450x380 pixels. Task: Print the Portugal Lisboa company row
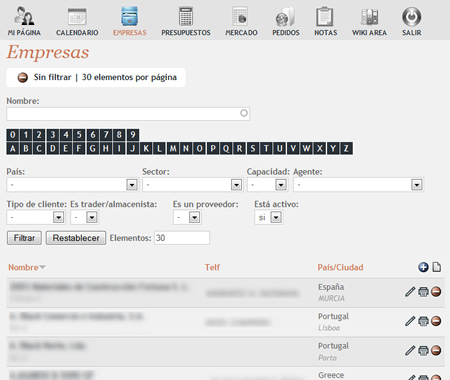(x=423, y=321)
